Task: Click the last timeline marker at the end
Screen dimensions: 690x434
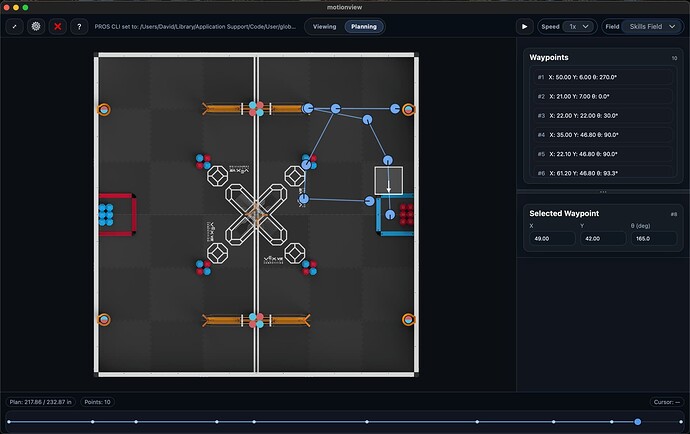Action: [x=681, y=422]
